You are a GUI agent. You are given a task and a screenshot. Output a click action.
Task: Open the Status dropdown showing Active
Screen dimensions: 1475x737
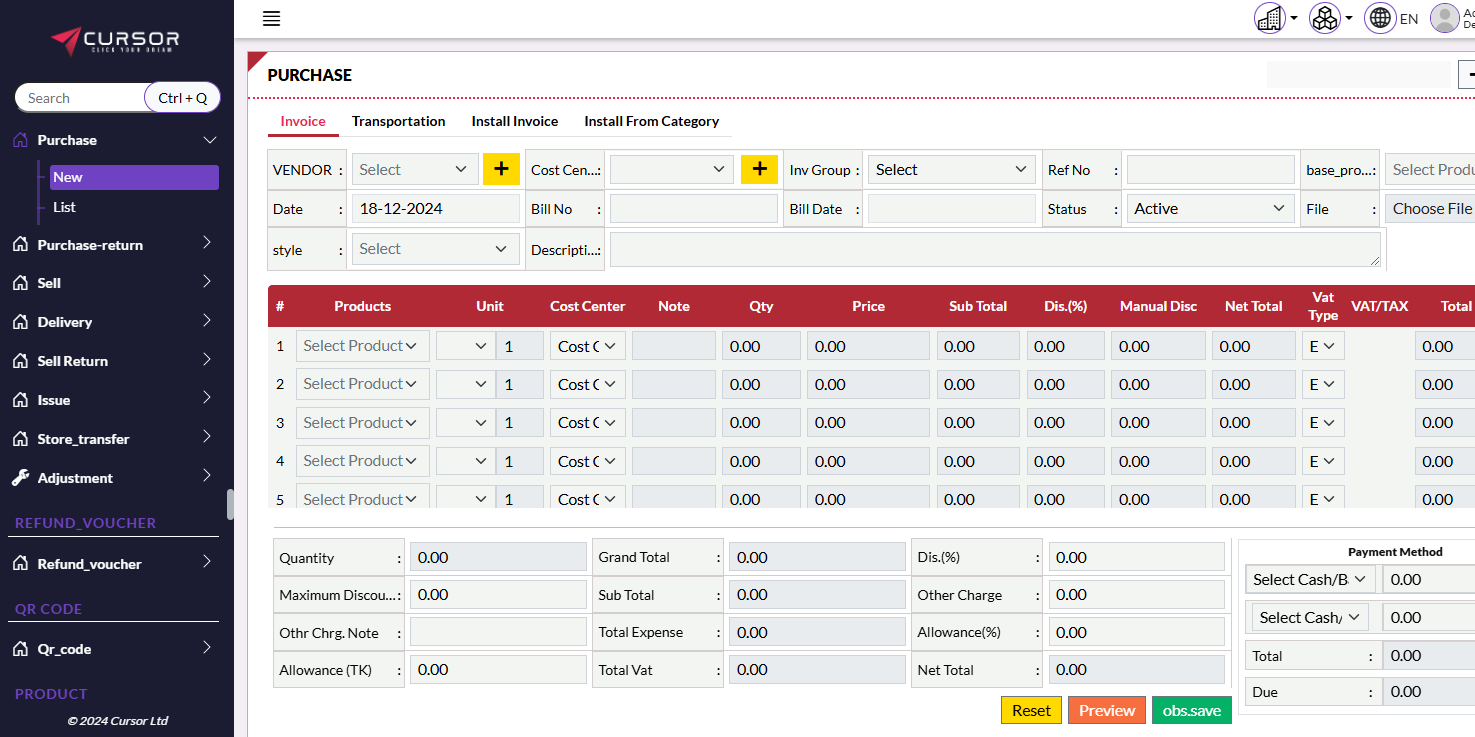click(x=1209, y=209)
